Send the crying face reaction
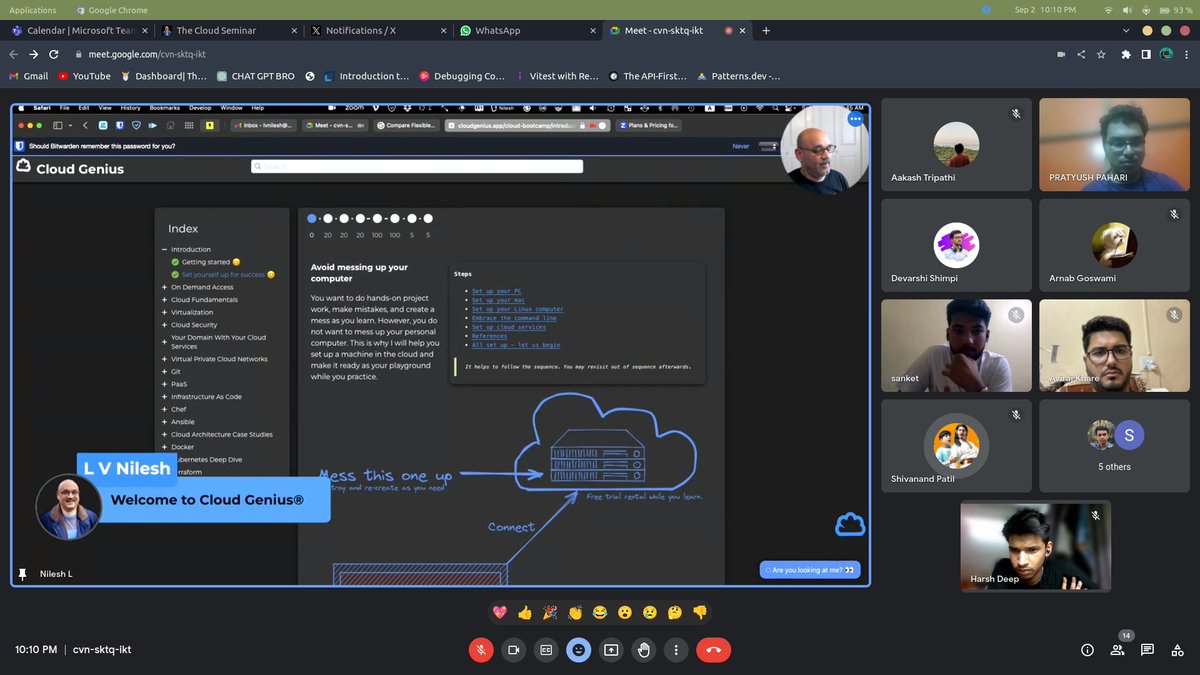 pyautogui.click(x=650, y=612)
